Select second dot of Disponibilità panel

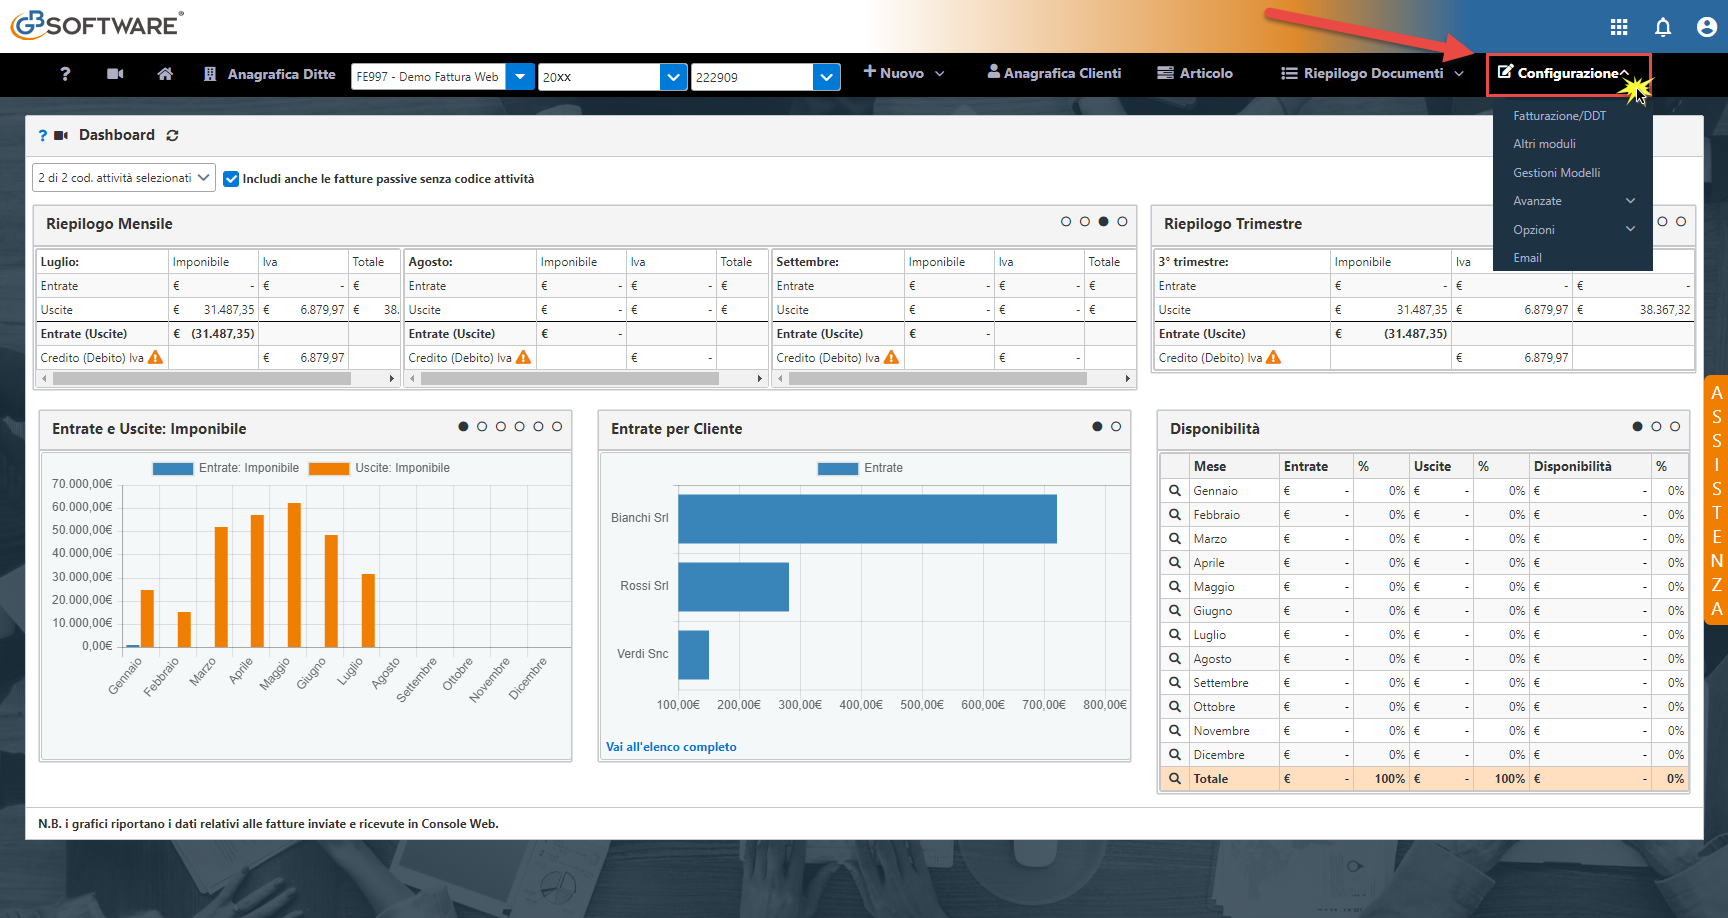[1656, 427]
